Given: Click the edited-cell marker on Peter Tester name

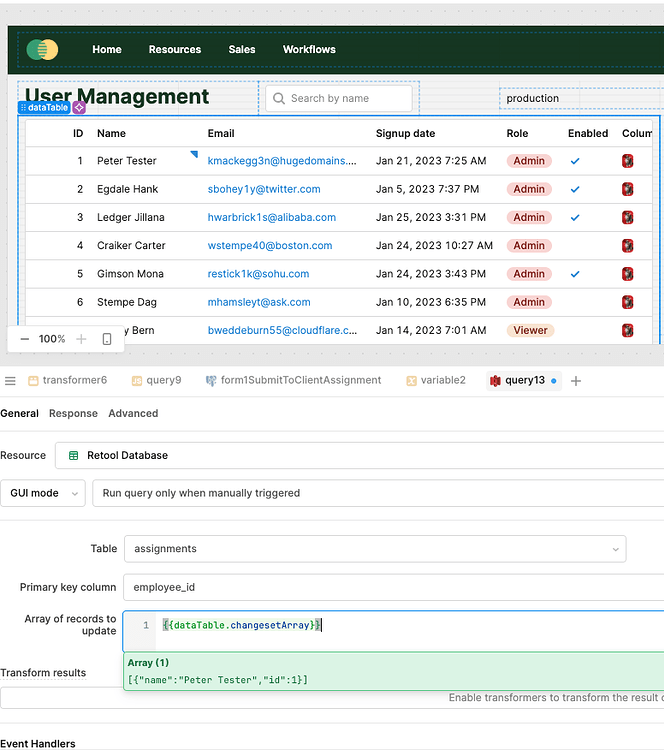Looking at the screenshot, I should 194,154.
